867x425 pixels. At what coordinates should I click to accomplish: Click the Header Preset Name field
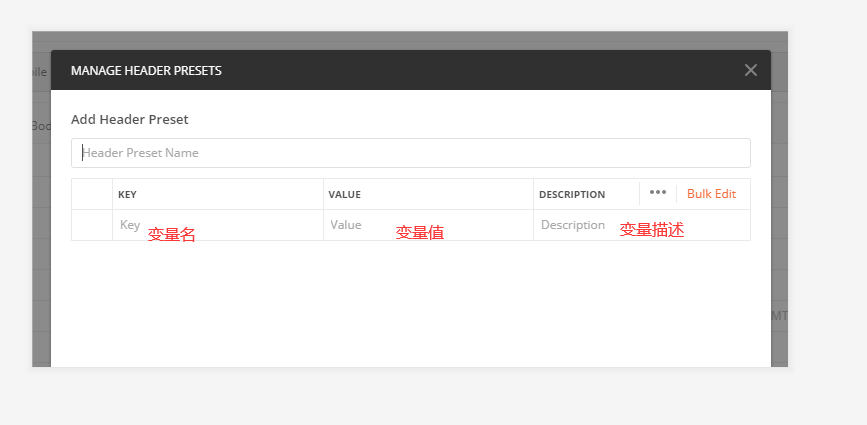[x=411, y=153]
